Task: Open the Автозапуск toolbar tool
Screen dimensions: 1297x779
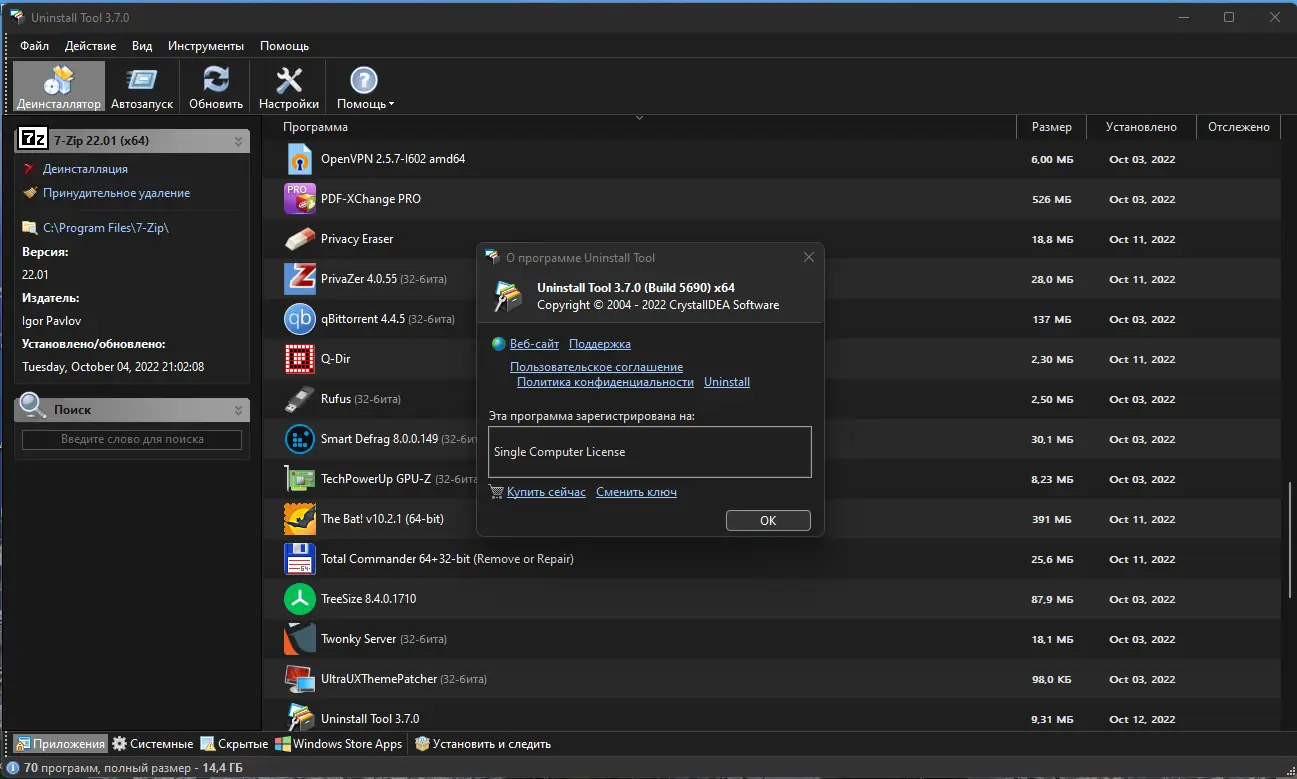Action: click(x=142, y=87)
